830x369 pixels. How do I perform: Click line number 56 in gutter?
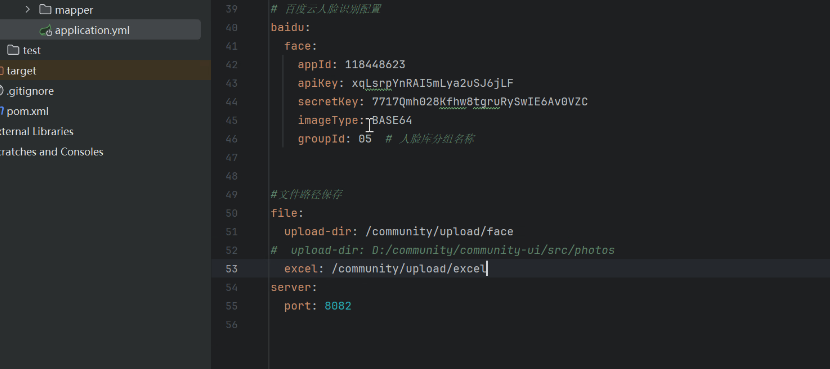[x=231, y=325]
